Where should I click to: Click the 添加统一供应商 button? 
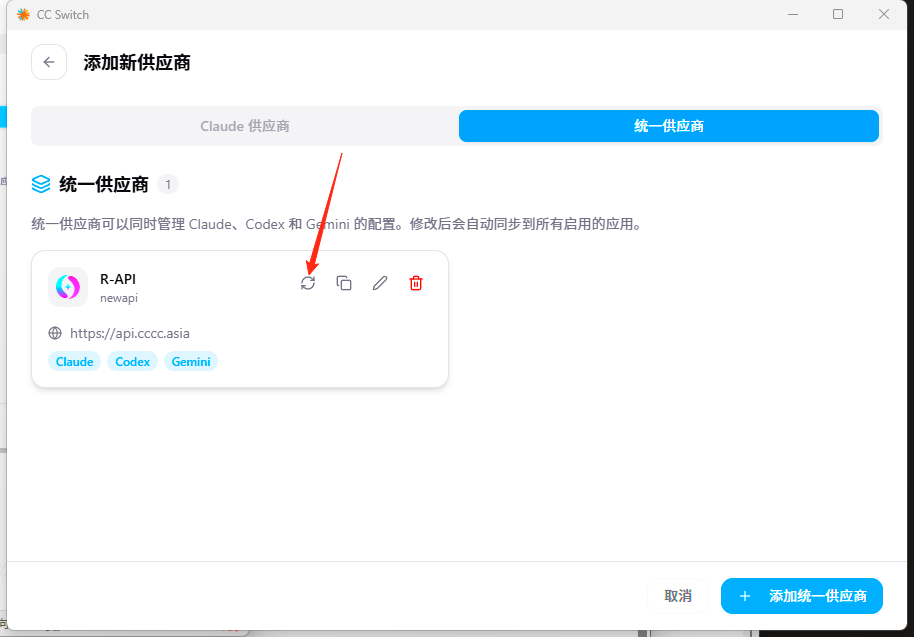point(801,596)
